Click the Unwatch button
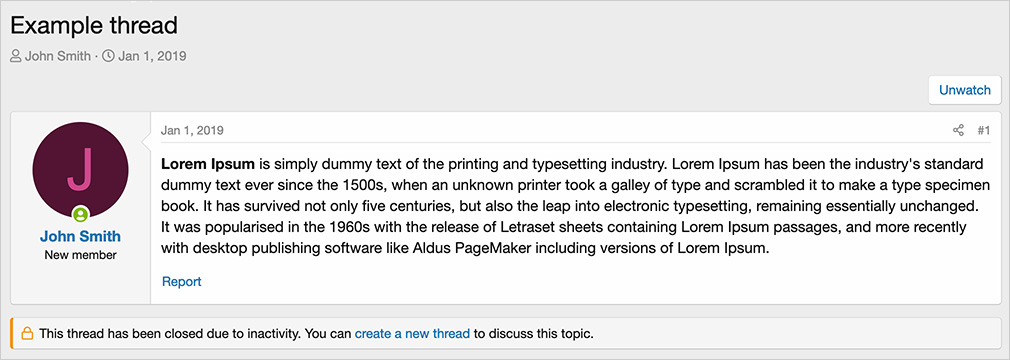Viewport: 1010px width, 360px height. pos(964,90)
